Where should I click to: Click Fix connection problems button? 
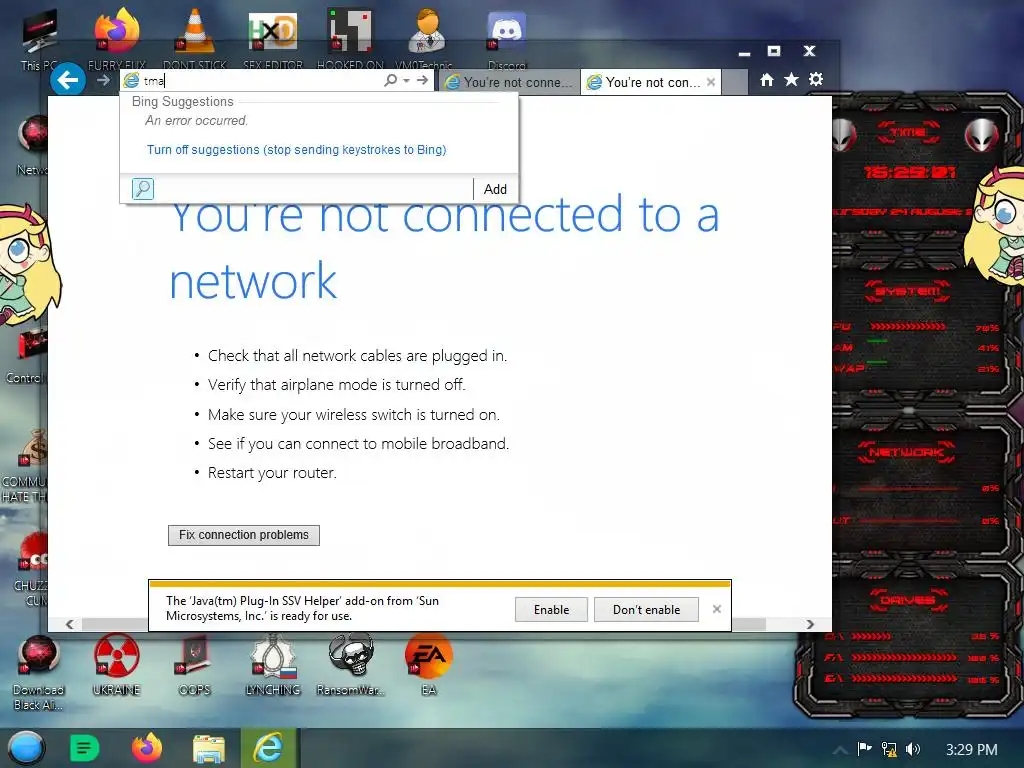[244, 535]
